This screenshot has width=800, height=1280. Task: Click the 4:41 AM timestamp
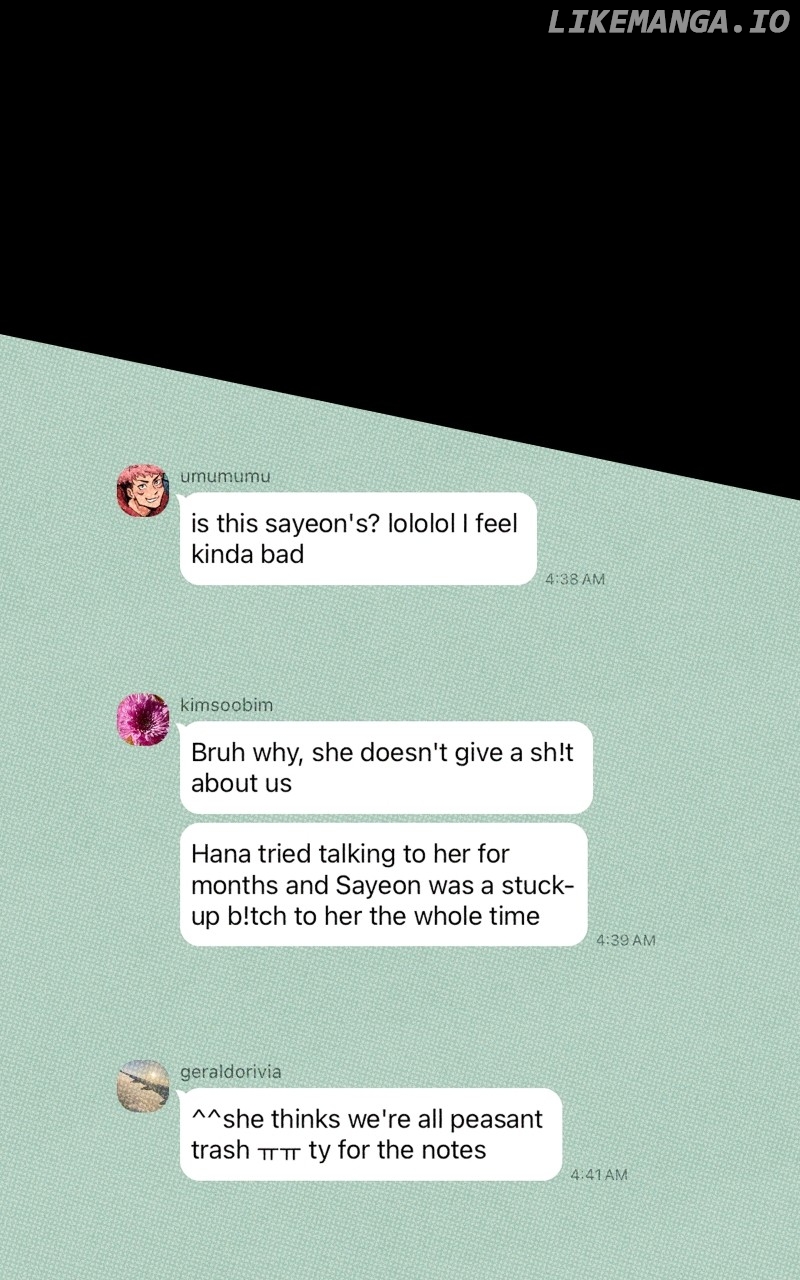tap(599, 1175)
